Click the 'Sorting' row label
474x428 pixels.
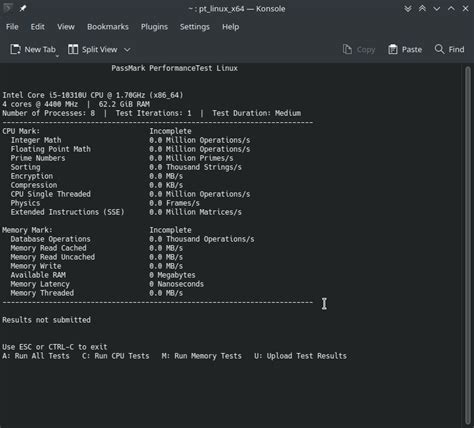click(25, 167)
